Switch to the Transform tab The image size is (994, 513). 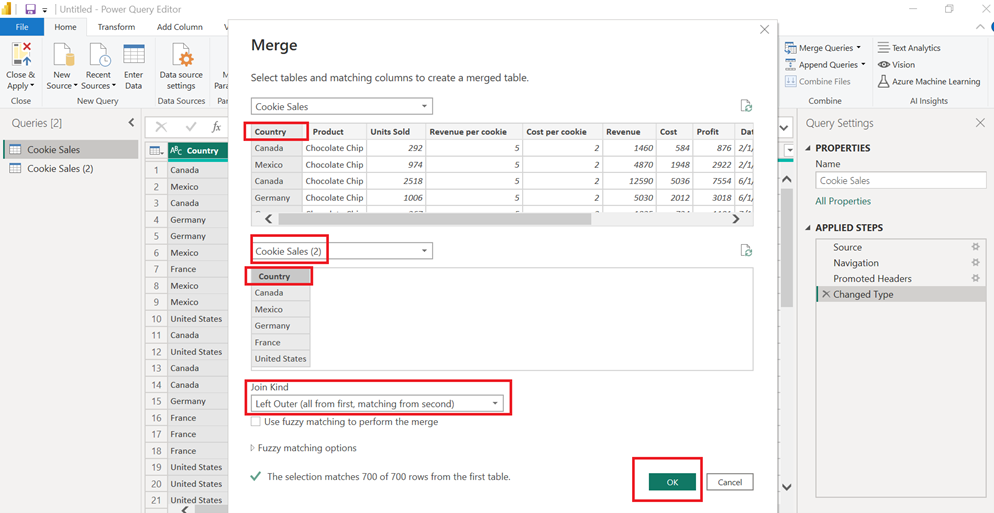[x=116, y=27]
